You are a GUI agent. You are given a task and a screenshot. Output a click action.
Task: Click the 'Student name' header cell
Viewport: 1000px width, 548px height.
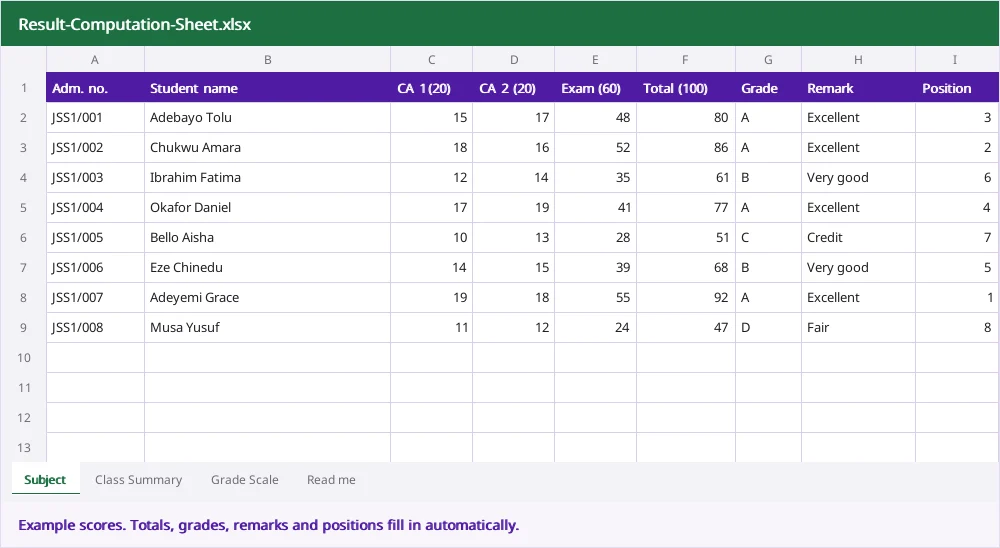click(x=267, y=87)
